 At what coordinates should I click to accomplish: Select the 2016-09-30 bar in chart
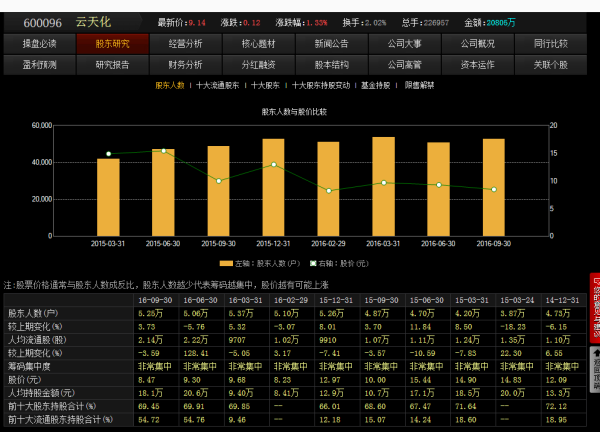pos(494,187)
